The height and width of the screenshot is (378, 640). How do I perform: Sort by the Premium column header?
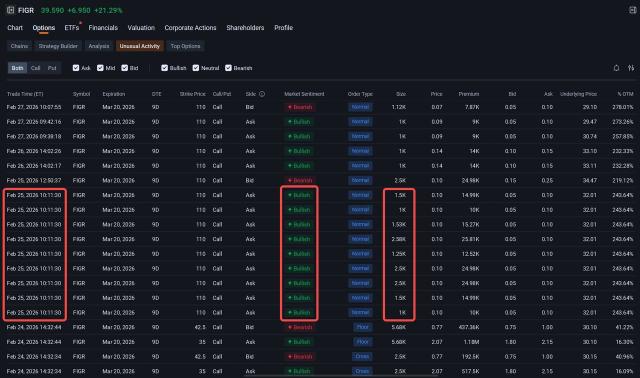tap(469, 94)
